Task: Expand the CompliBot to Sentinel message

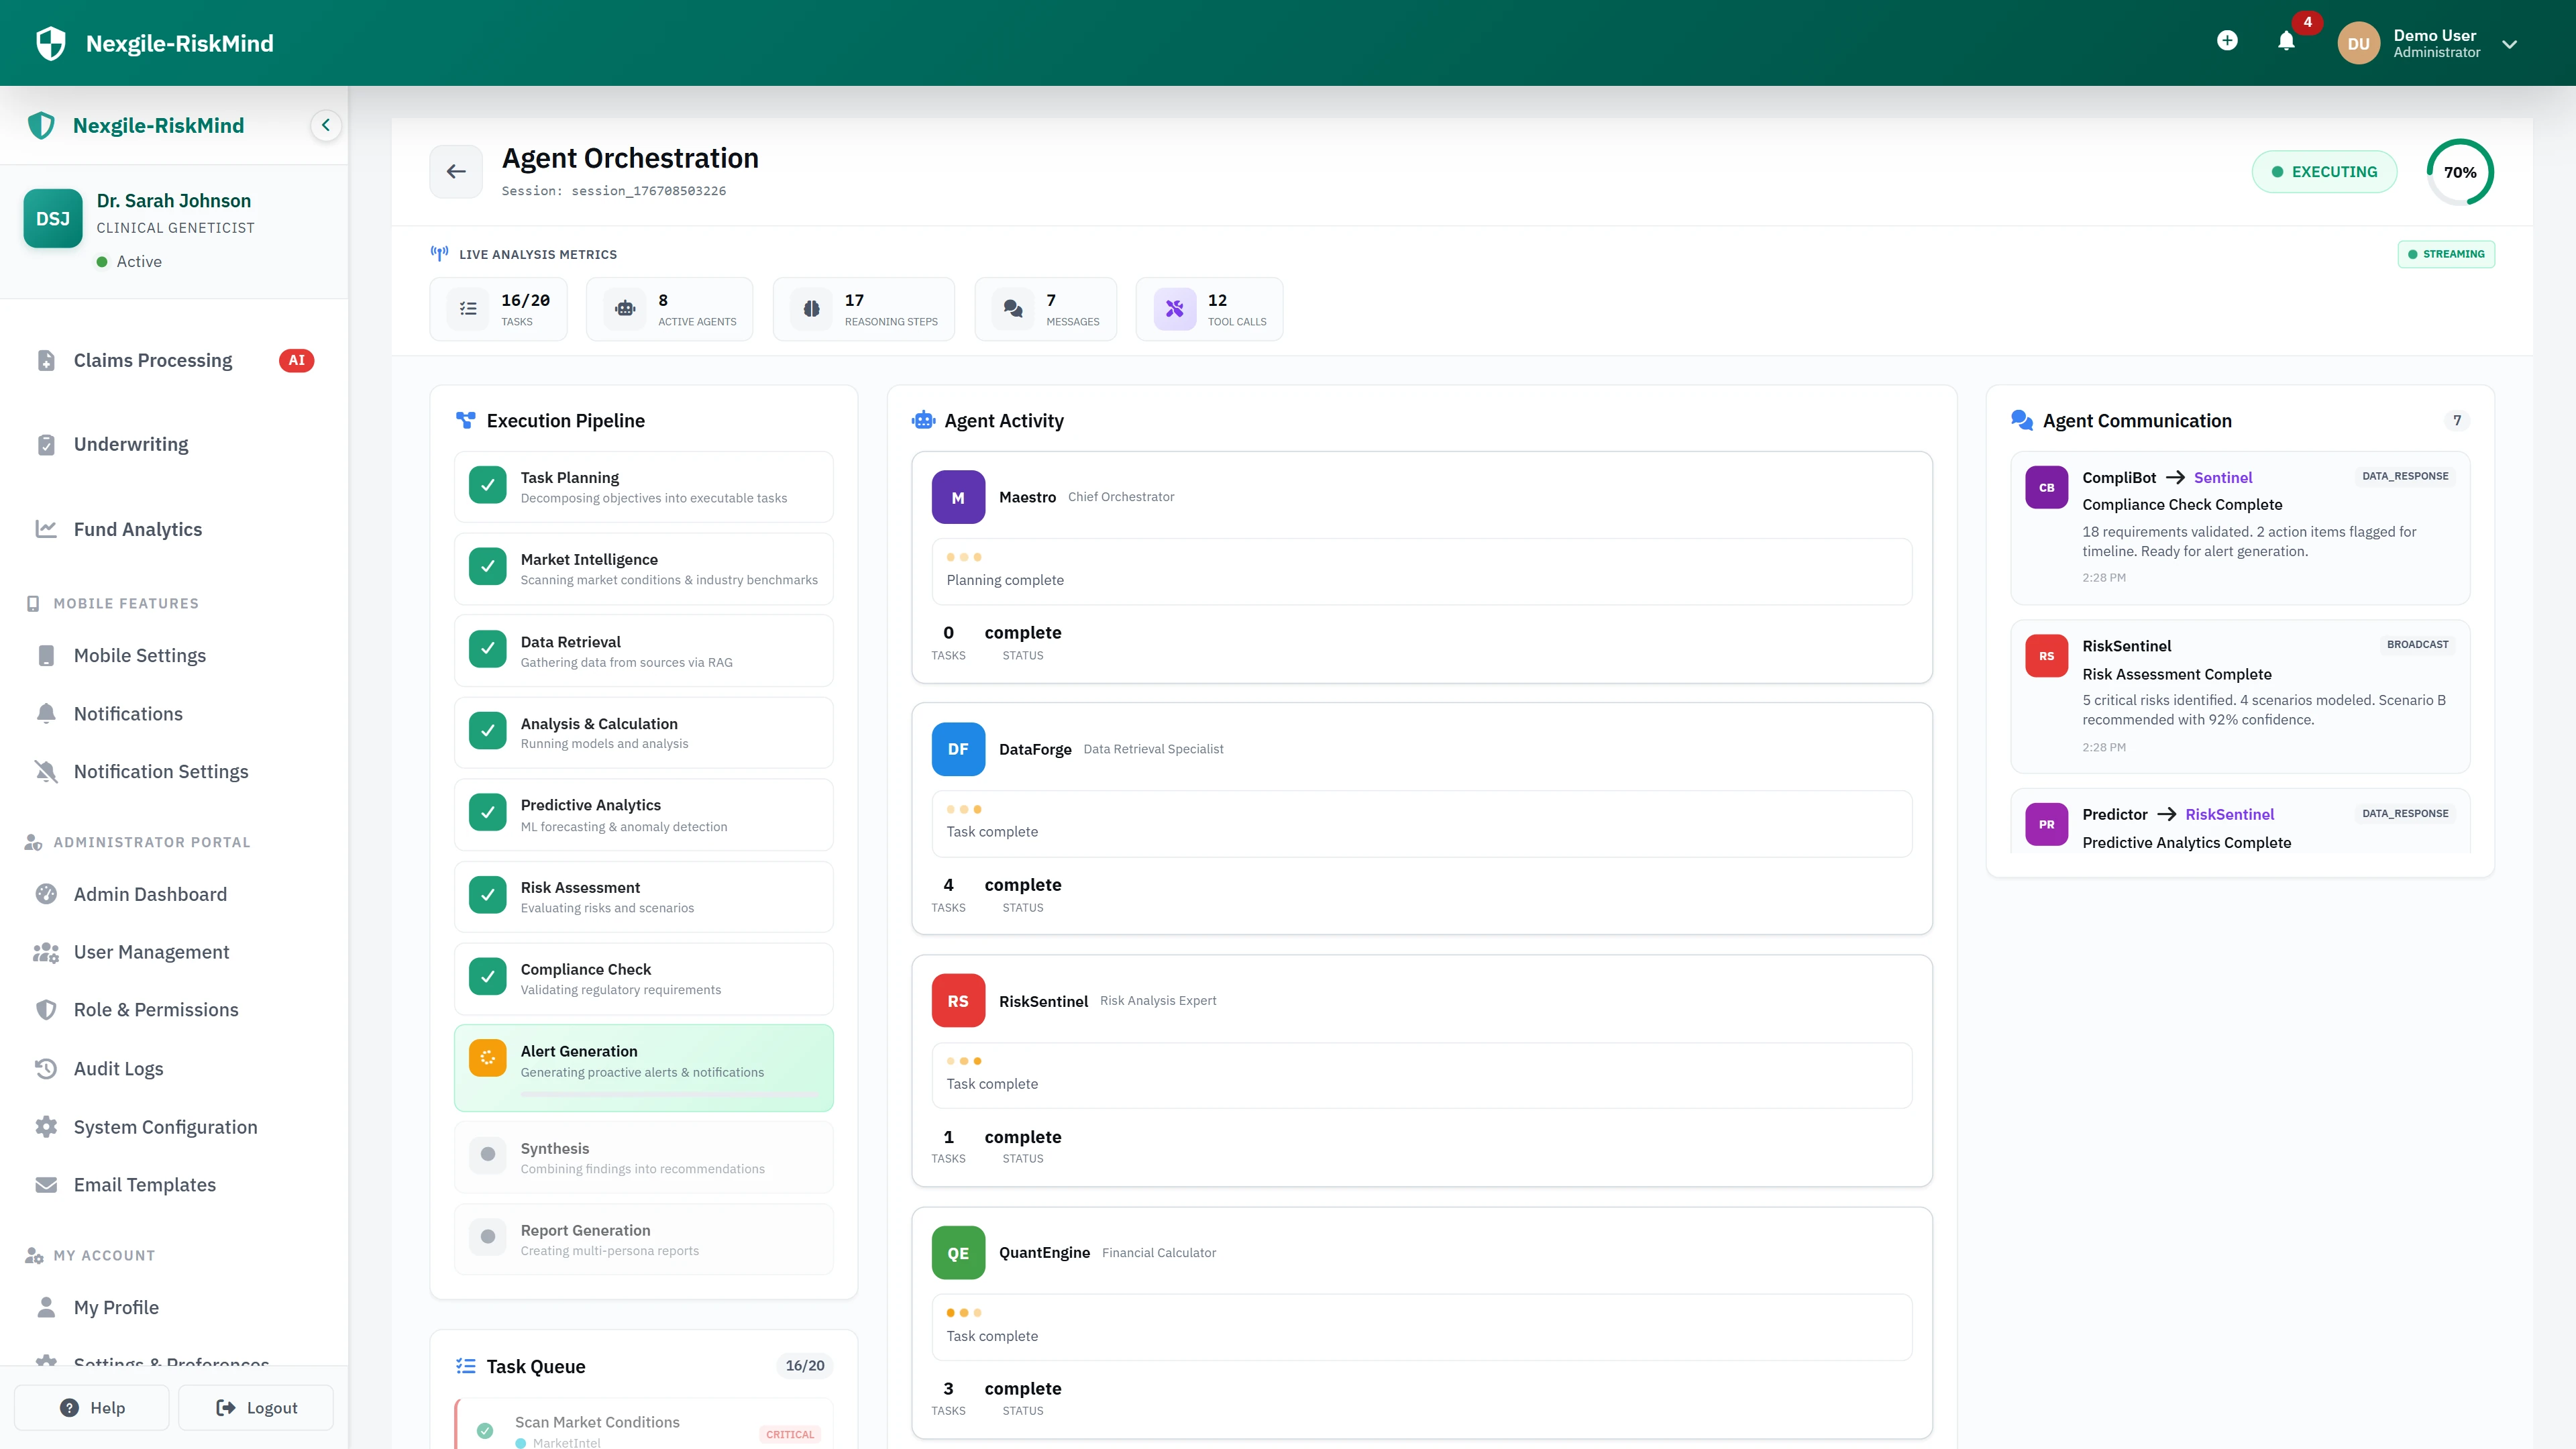Action: point(2239,527)
